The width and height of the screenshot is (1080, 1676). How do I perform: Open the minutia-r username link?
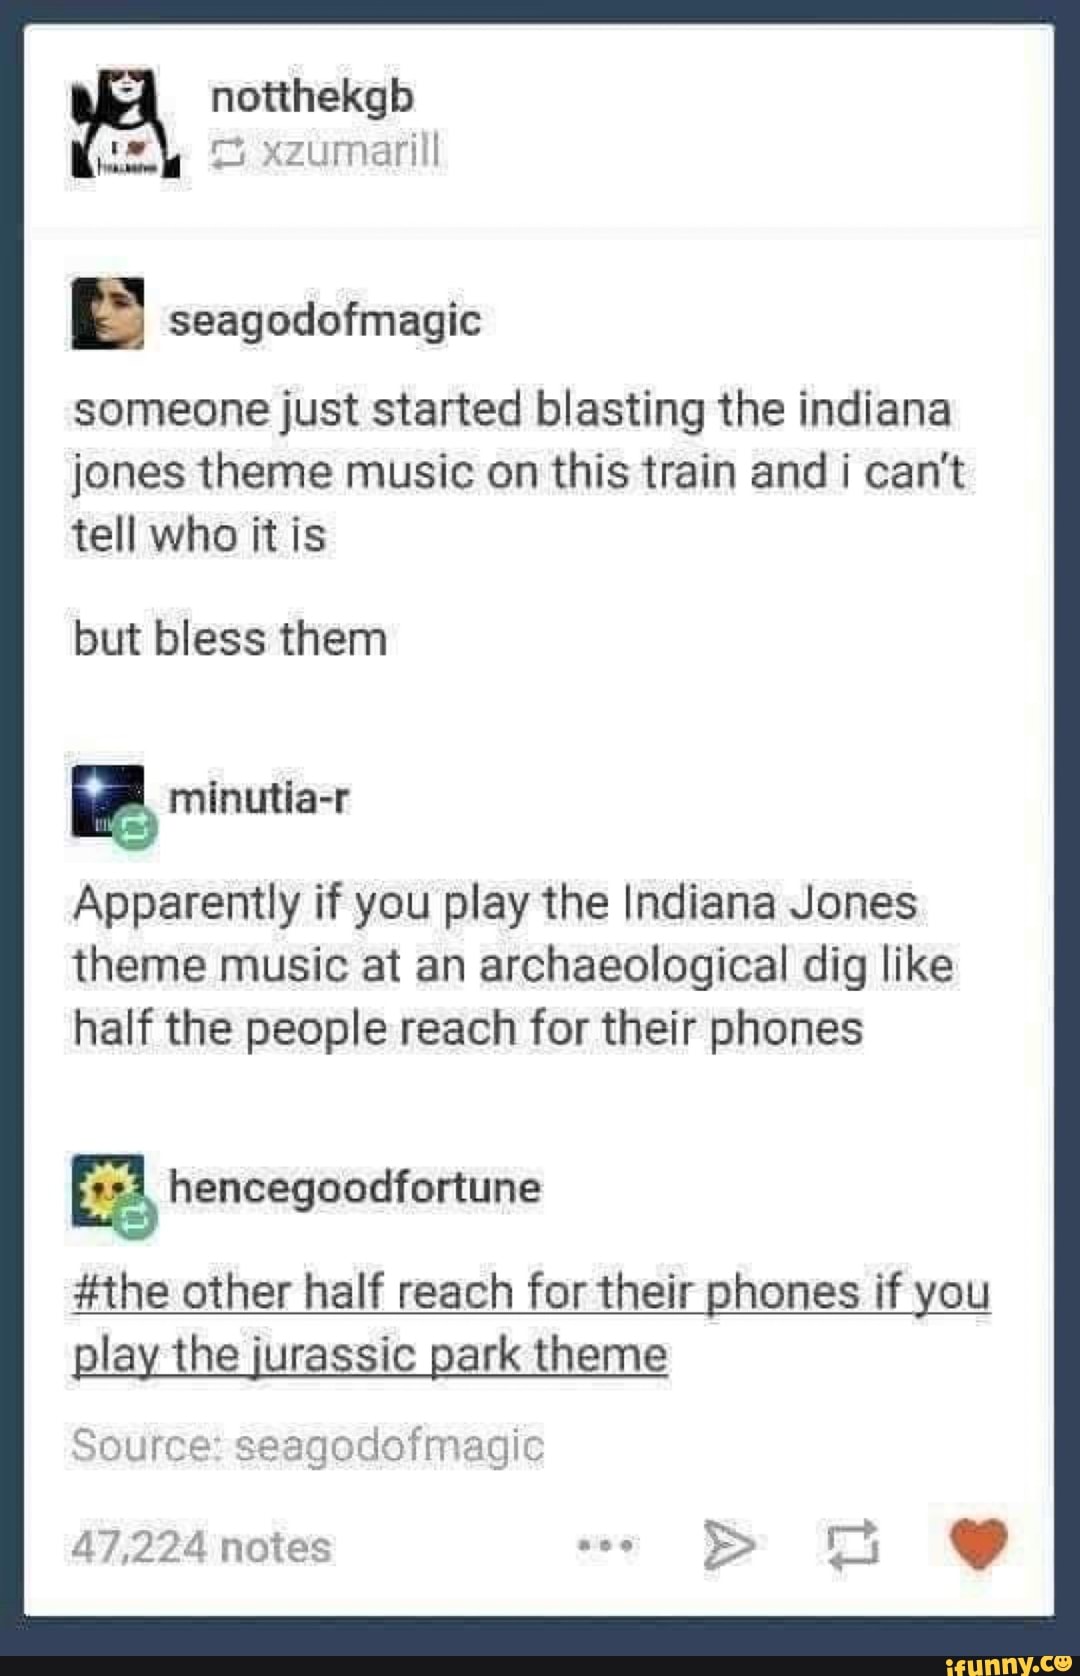pyautogui.click(x=260, y=798)
